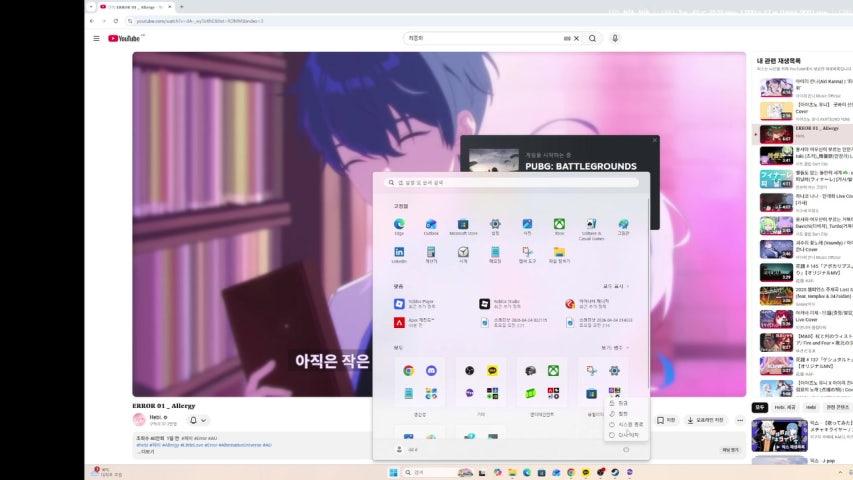Click the Start menu search box

pyautogui.click(x=513, y=183)
